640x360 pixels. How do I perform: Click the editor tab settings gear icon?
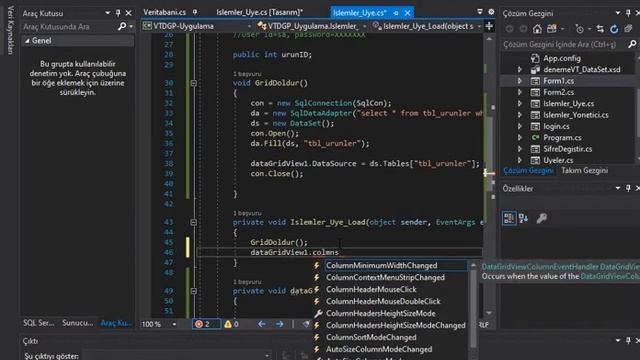(491, 12)
